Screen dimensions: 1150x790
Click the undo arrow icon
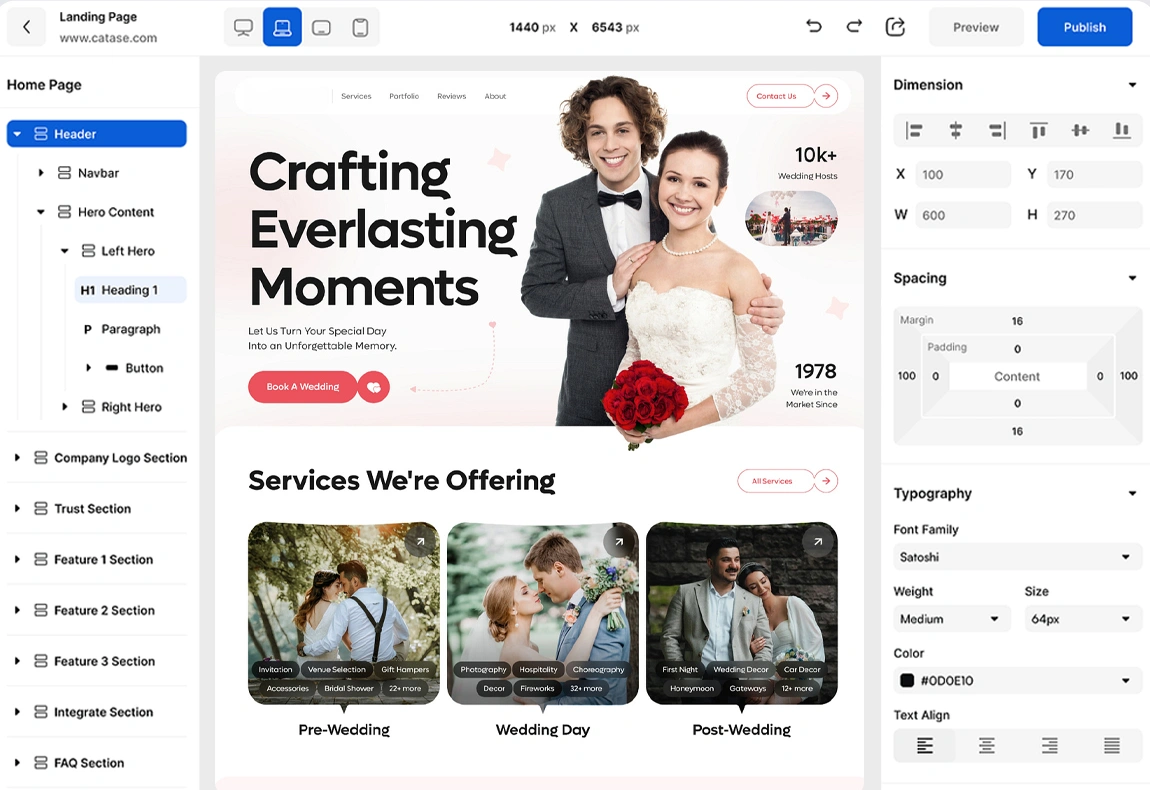(814, 27)
